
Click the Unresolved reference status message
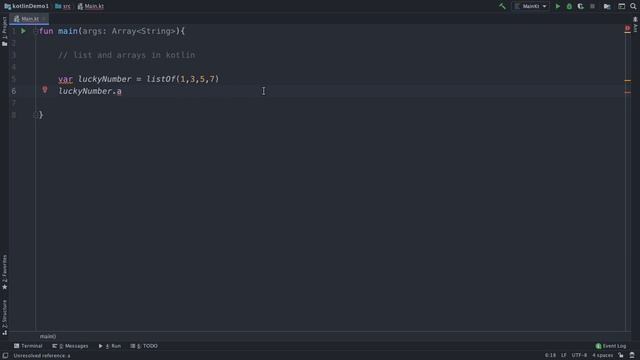42,356
